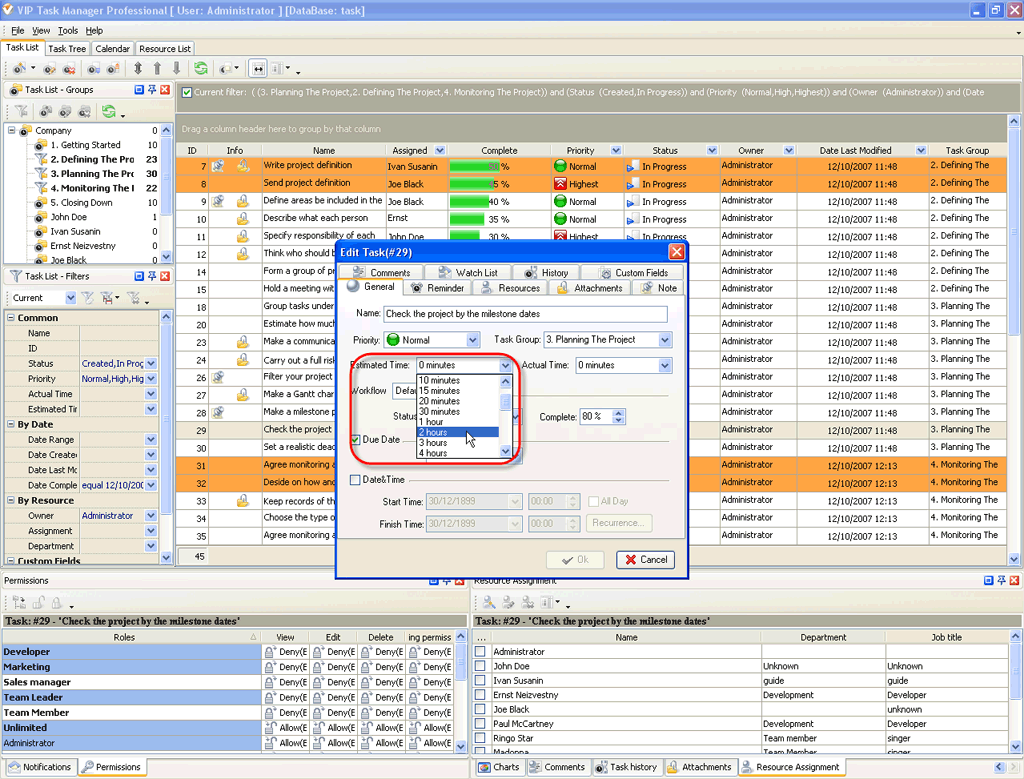This screenshot has height=779, width=1024.
Task: Click the open padlock icon in Permissions toolbar
Action: 39,603
